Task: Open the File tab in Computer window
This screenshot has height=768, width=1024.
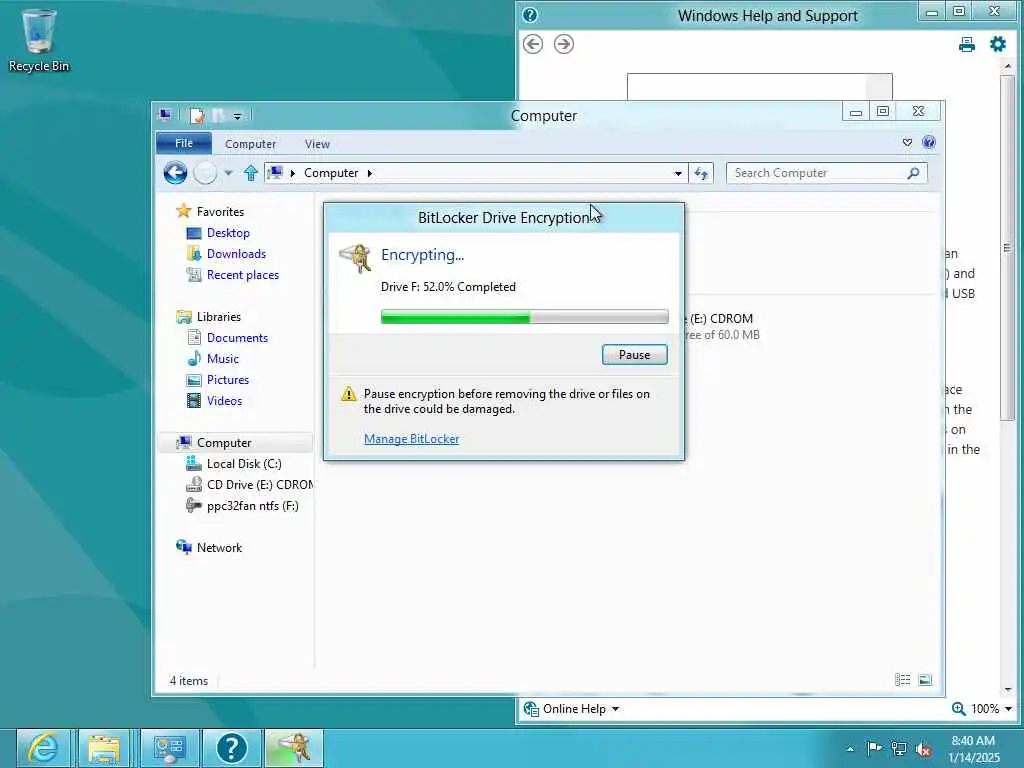Action: pos(184,143)
